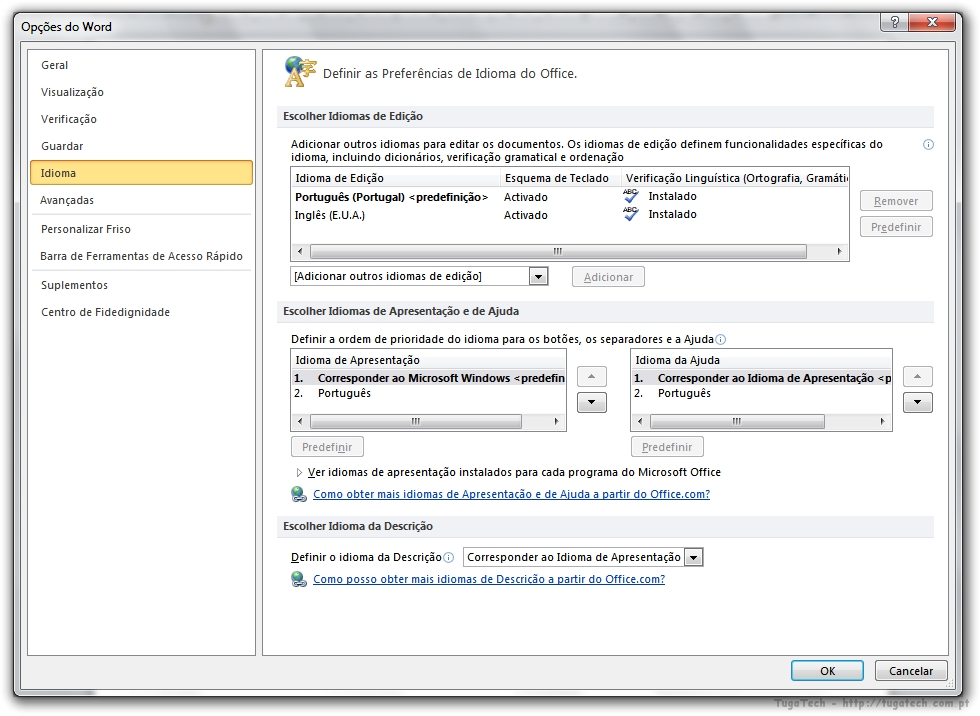Image resolution: width=980 pixels, height=716 pixels.
Task: Click the info icon after 'botões, os separadores e a Ajuda'
Action: pyautogui.click(x=721, y=339)
